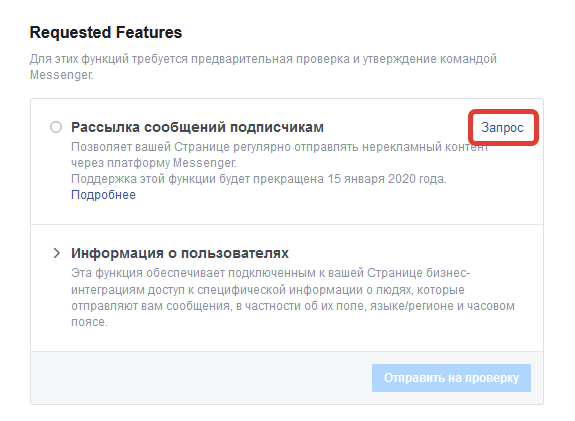Open the Подробнее link
The image size is (575, 421).
(103, 195)
